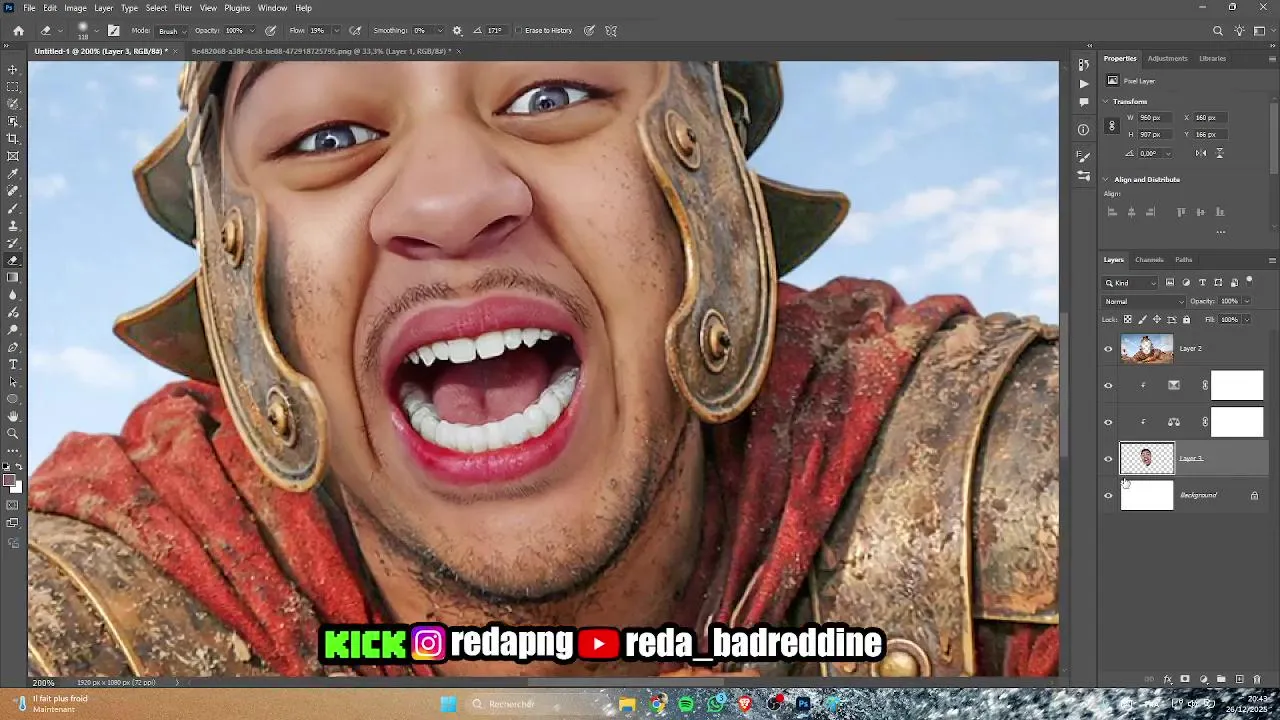Go to Photoshop Home screen

(x=18, y=31)
